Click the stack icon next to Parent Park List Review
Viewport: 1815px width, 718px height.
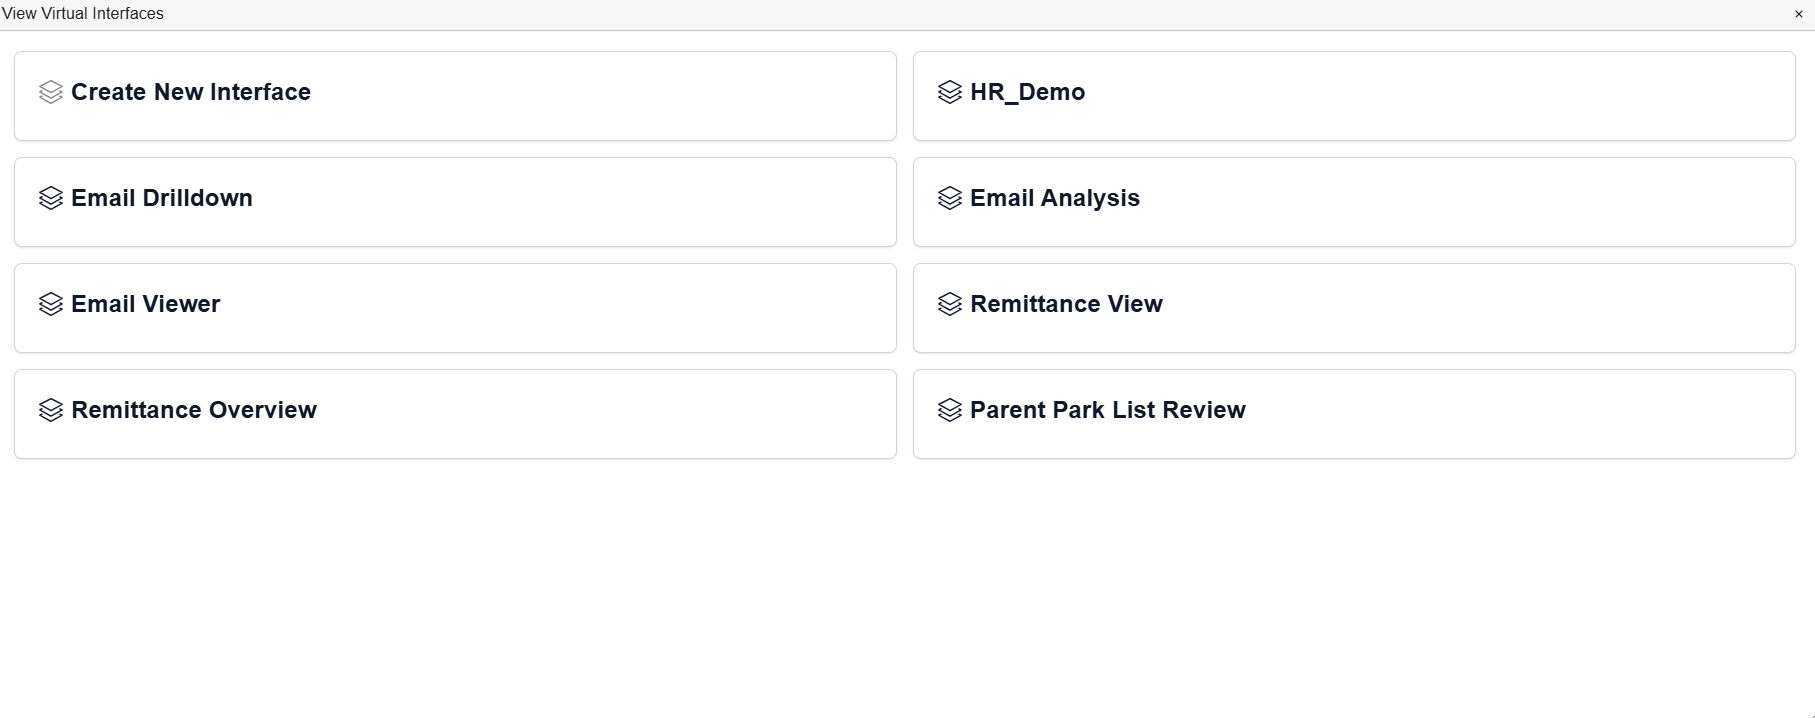pos(950,410)
